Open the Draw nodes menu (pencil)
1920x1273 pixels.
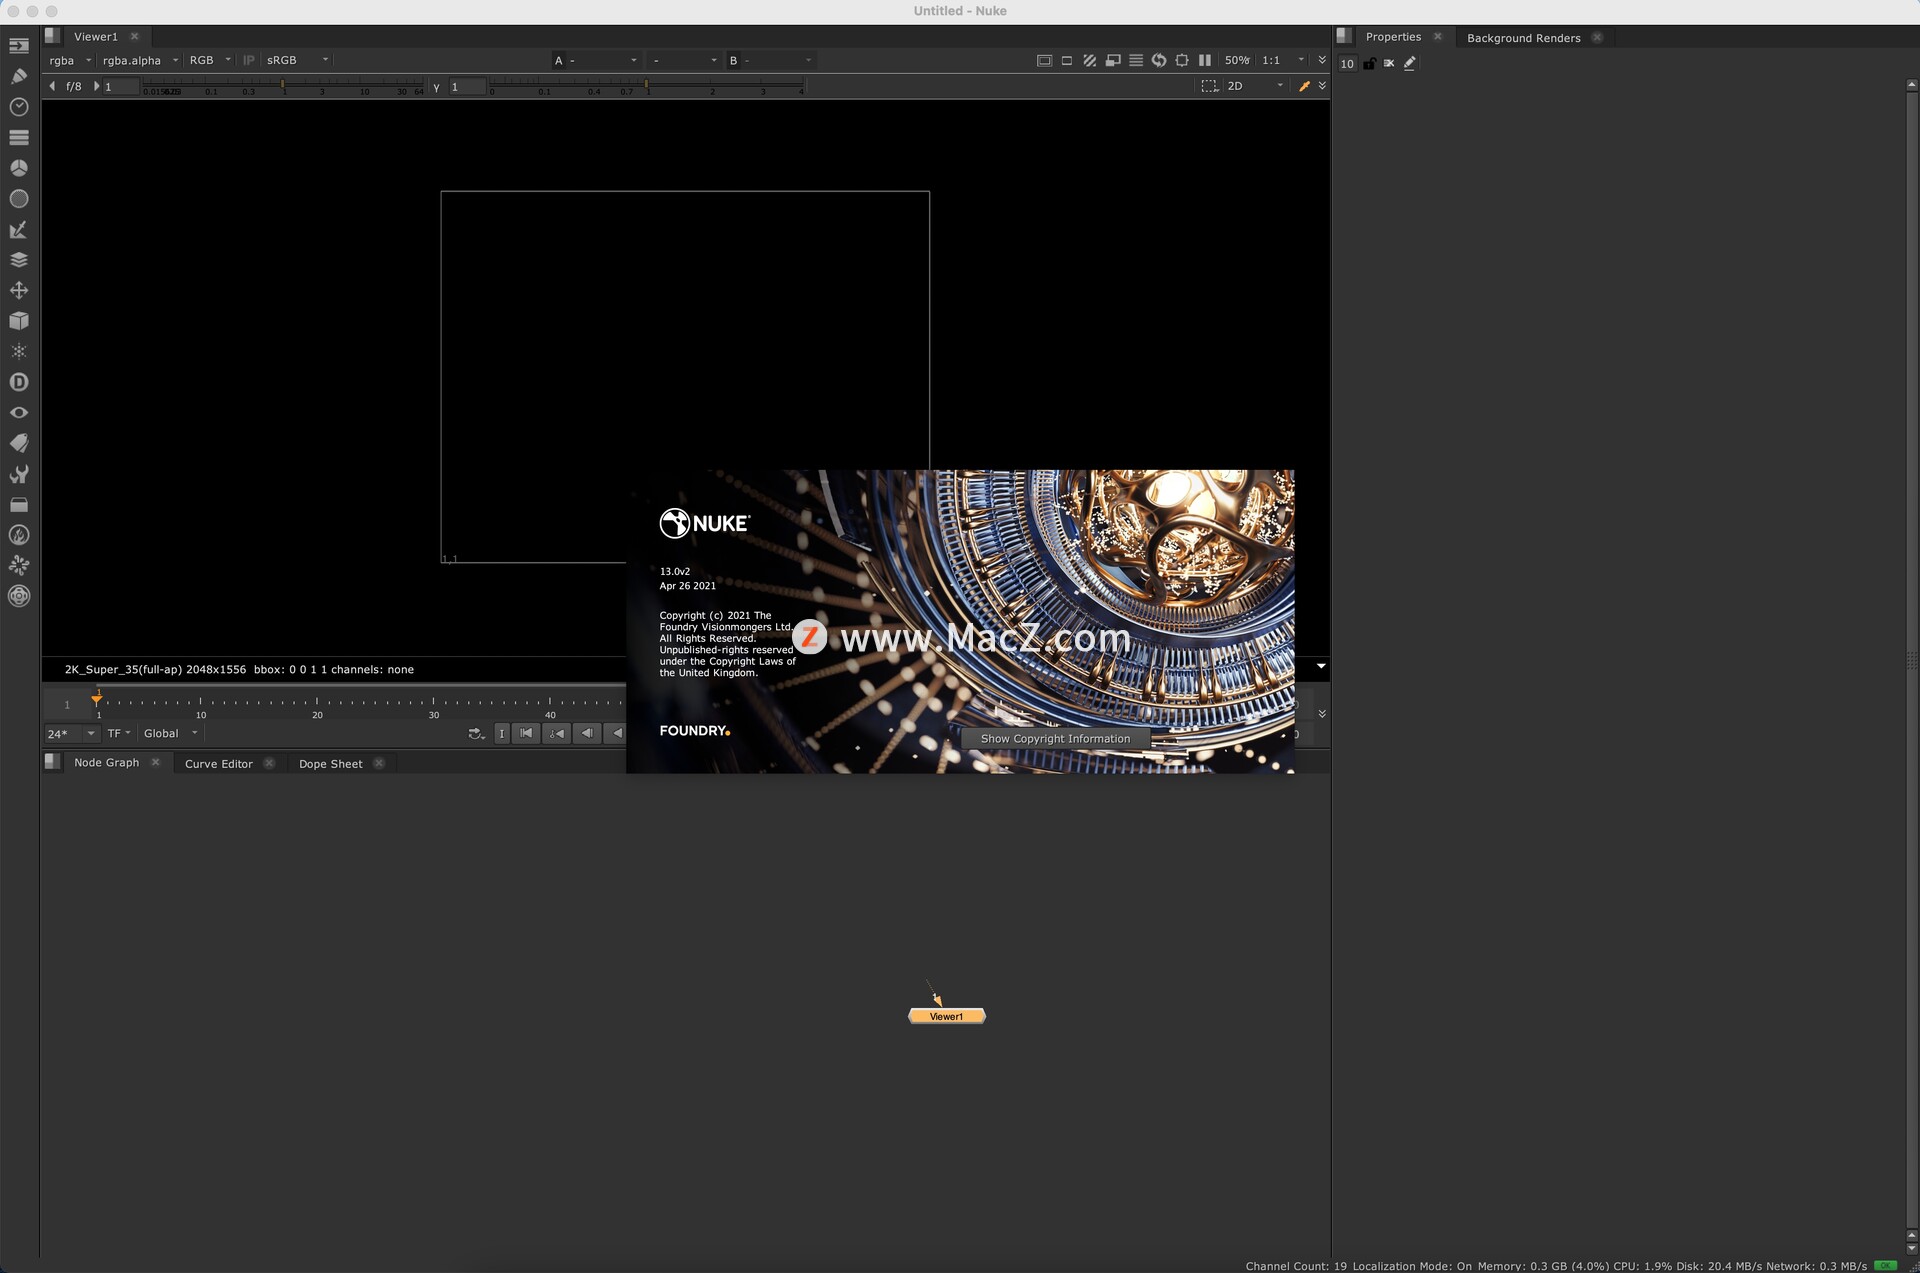pos(19,76)
